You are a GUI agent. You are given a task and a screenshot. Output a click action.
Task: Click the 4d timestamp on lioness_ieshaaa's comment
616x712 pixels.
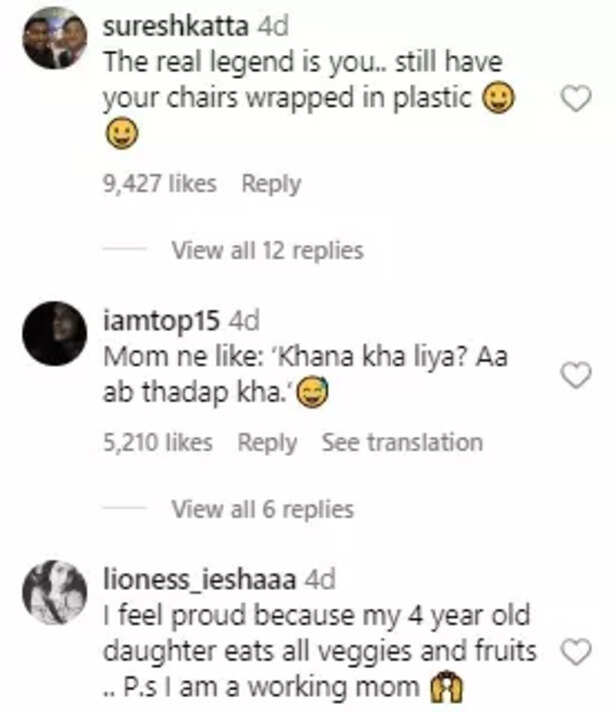click(x=318, y=579)
